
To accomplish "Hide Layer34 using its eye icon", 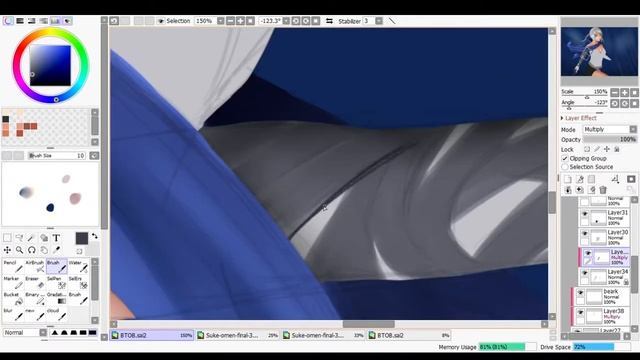I will click(584, 273).
